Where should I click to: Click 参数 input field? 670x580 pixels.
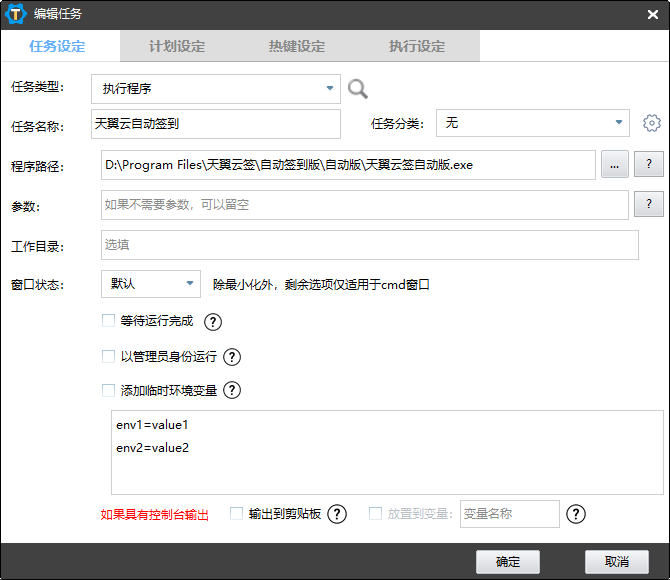pyautogui.click(x=364, y=205)
